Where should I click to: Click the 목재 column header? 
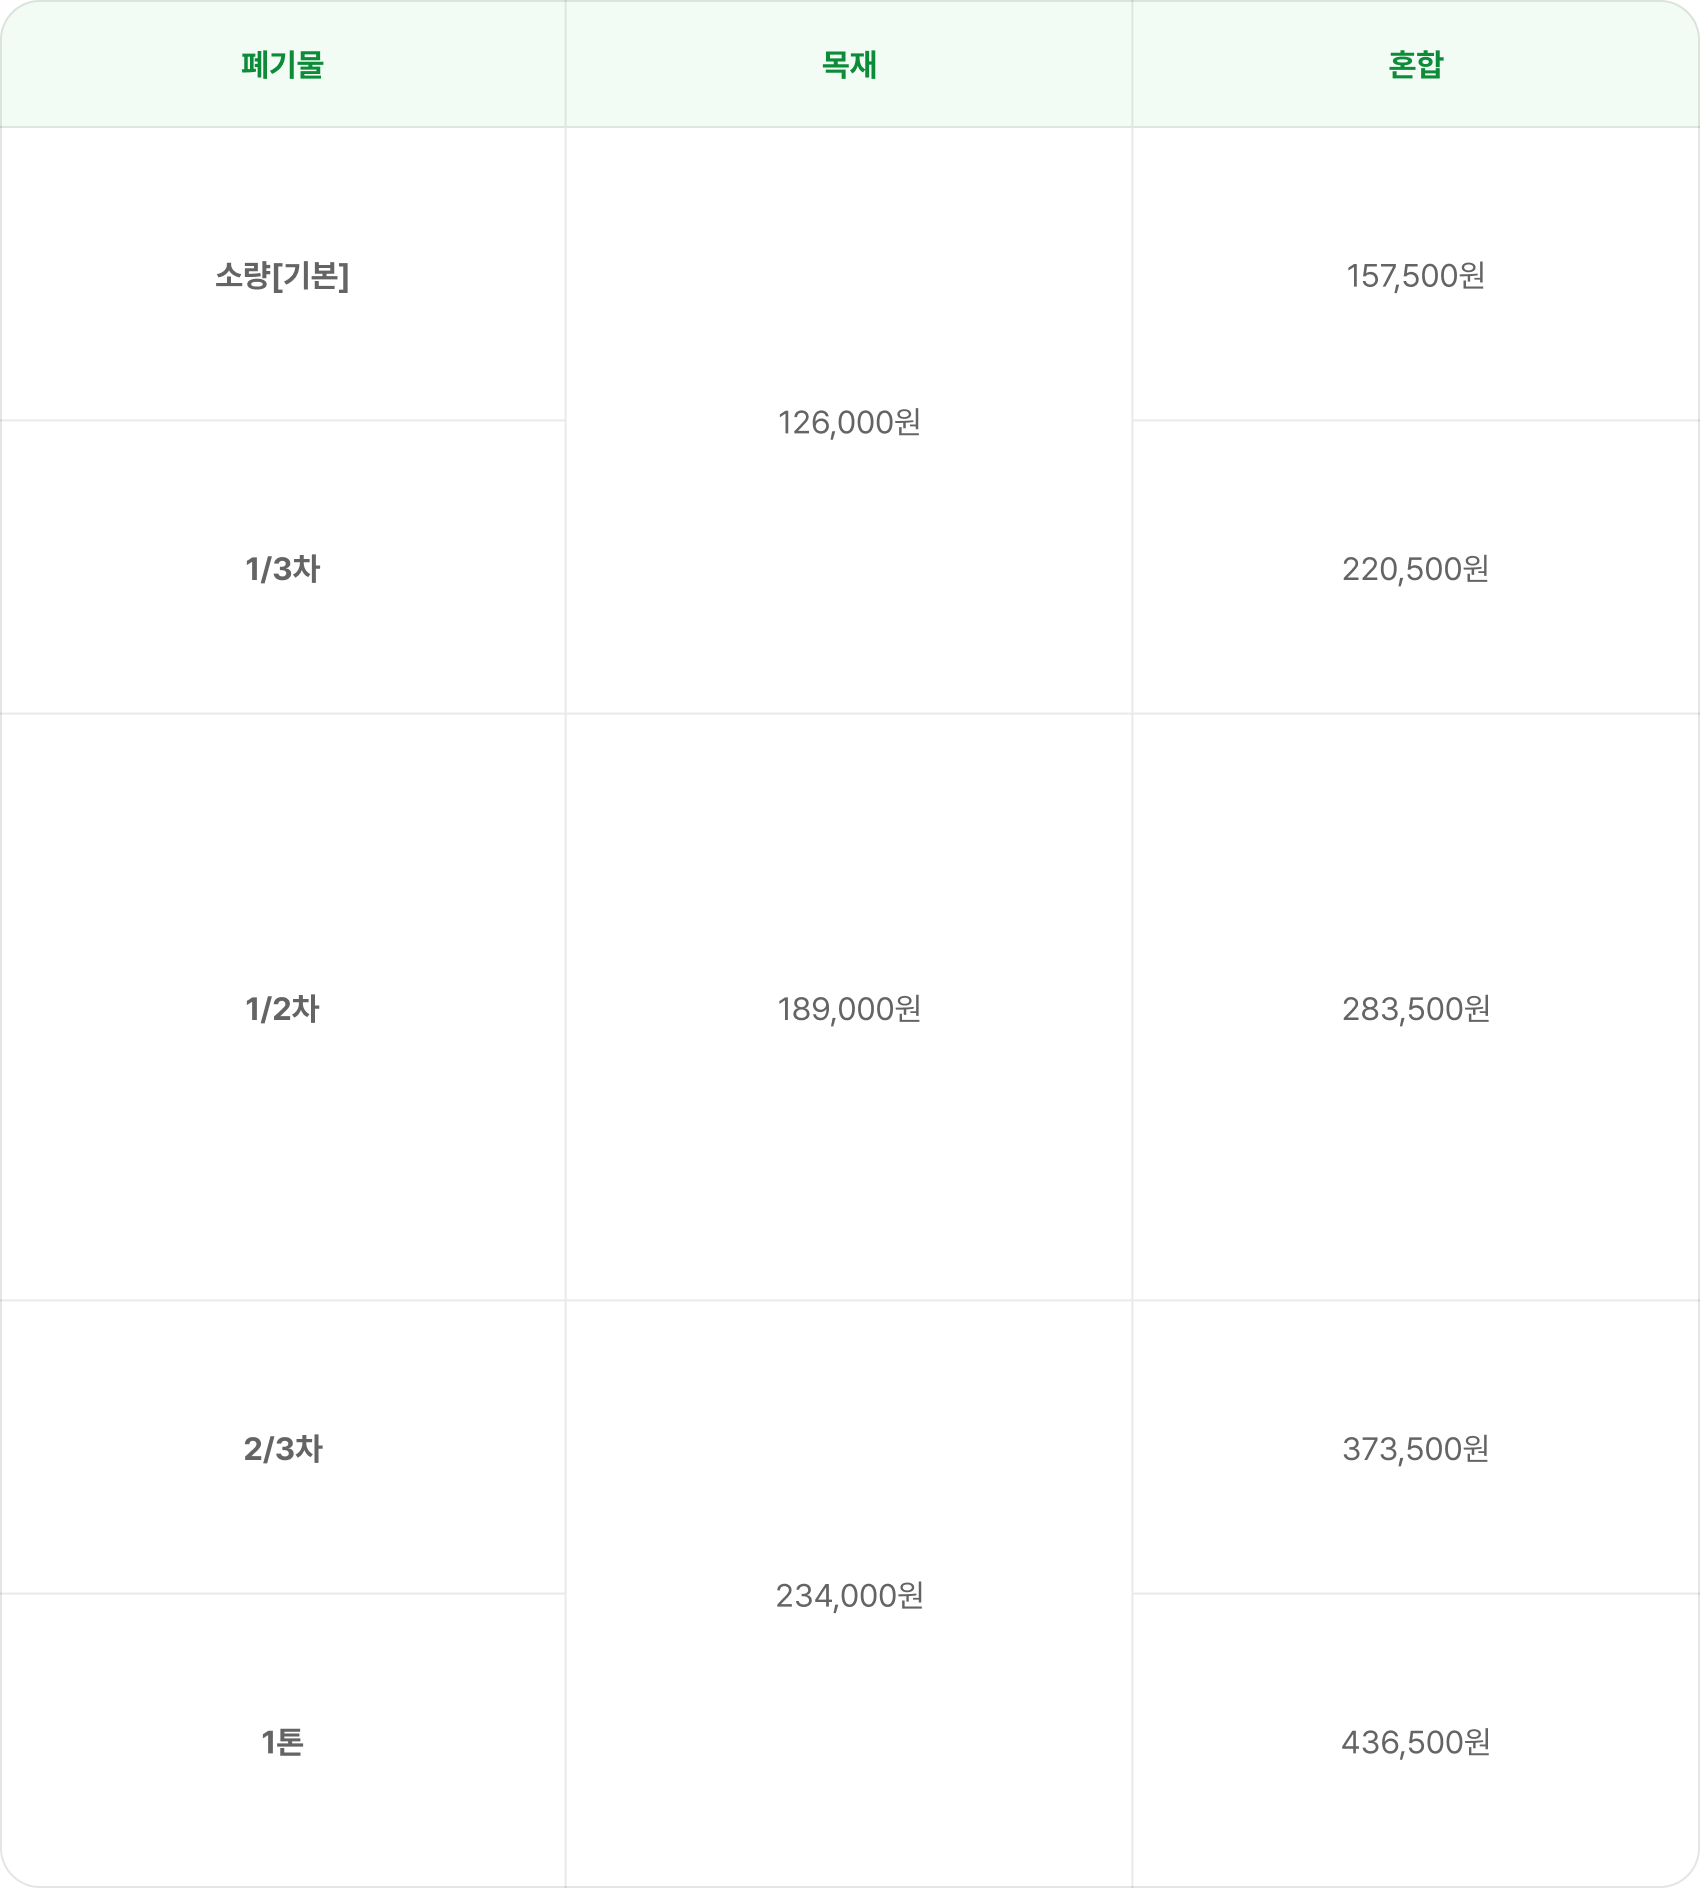(x=849, y=65)
